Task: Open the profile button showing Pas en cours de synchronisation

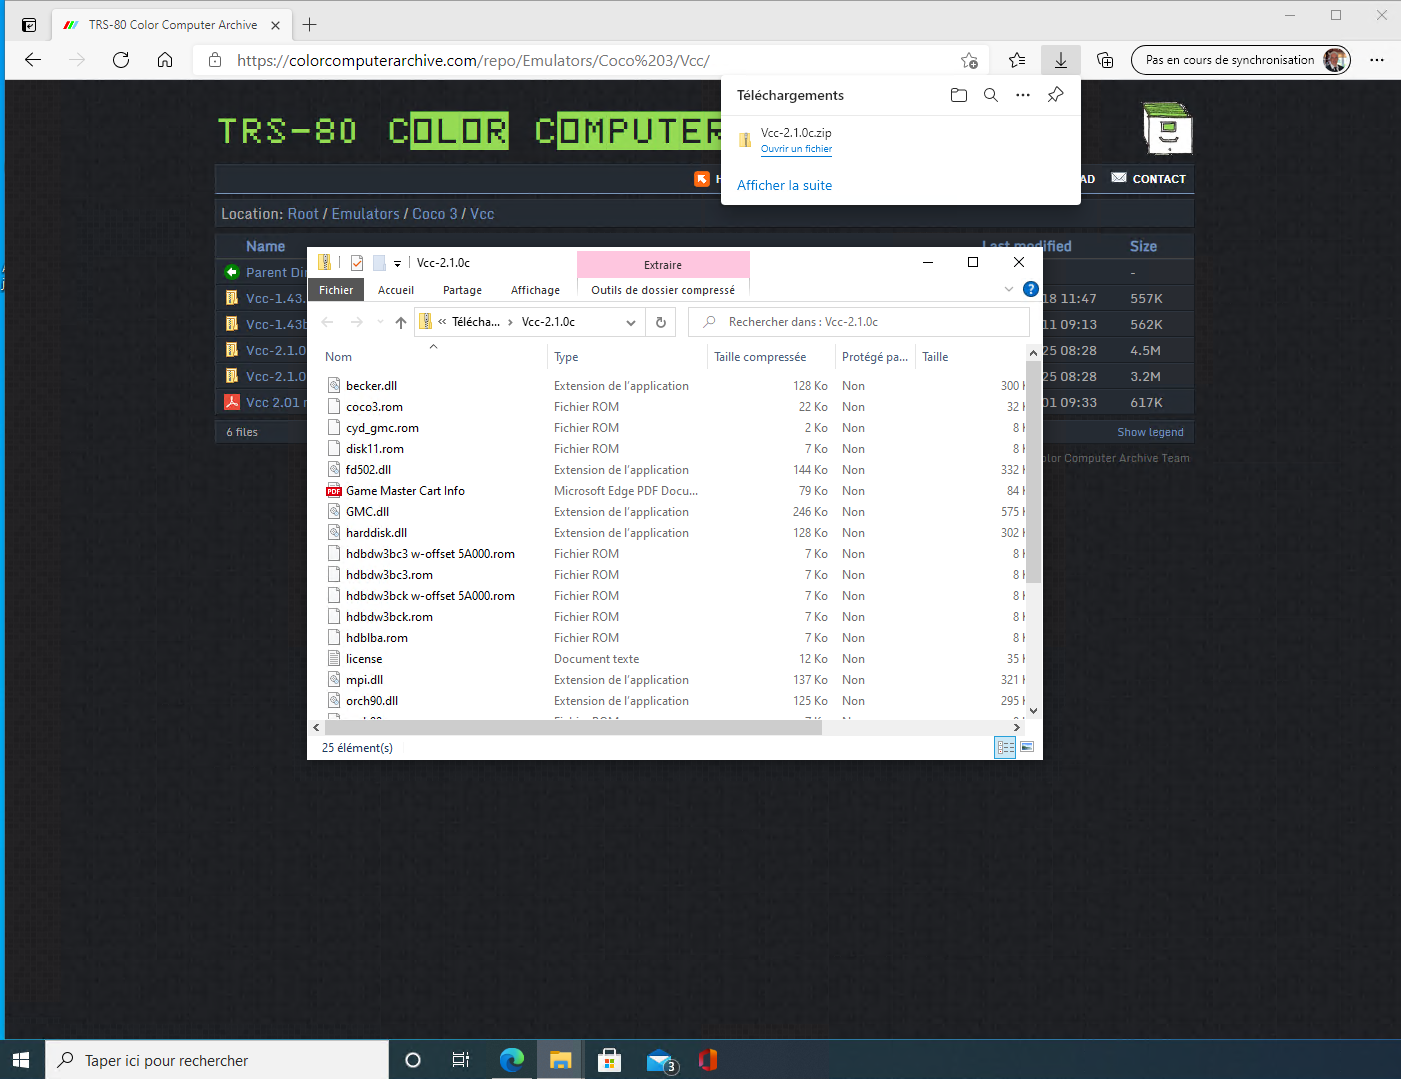Action: (1241, 60)
